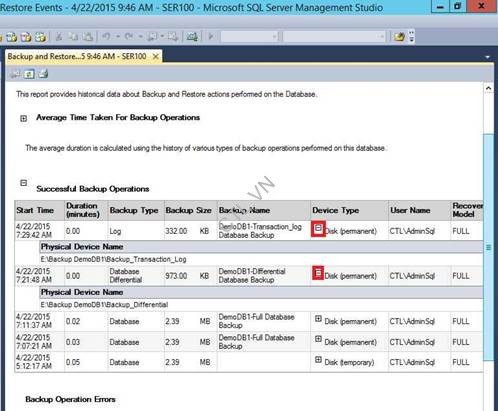Click the vertical scrollbar thumb
The image size is (498, 411).
click(x=488, y=247)
